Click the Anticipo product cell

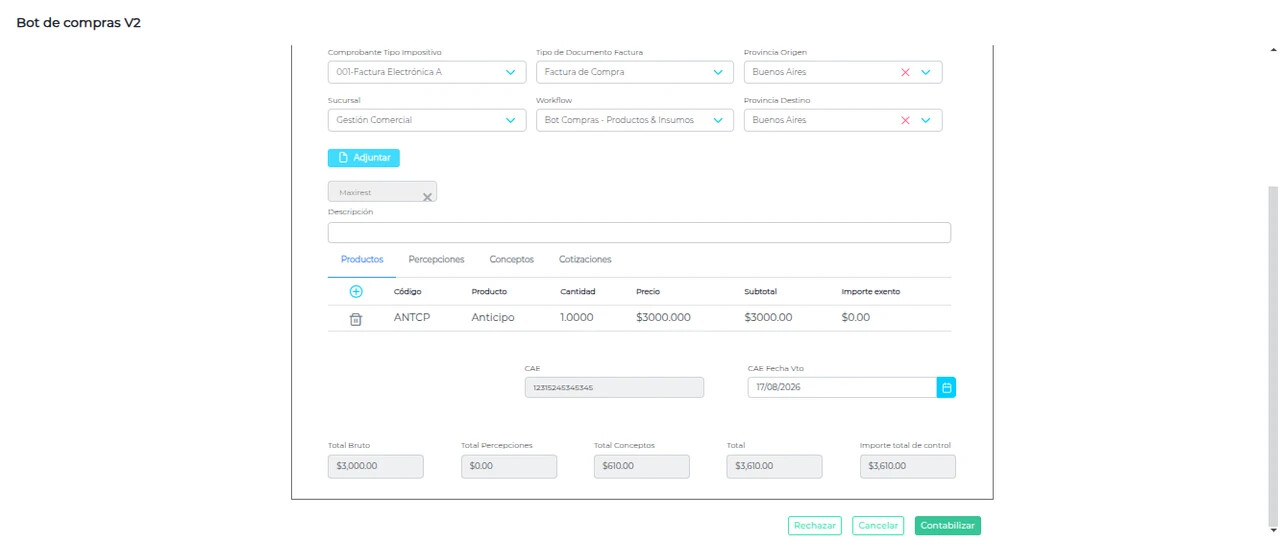tap(493, 317)
